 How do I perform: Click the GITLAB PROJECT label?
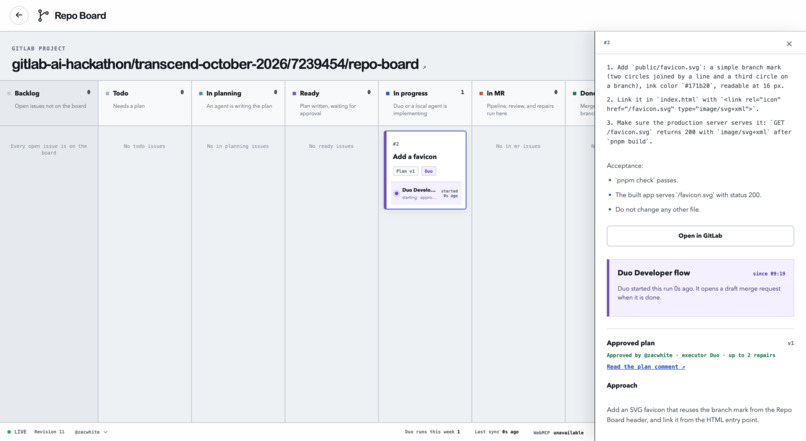coord(39,49)
